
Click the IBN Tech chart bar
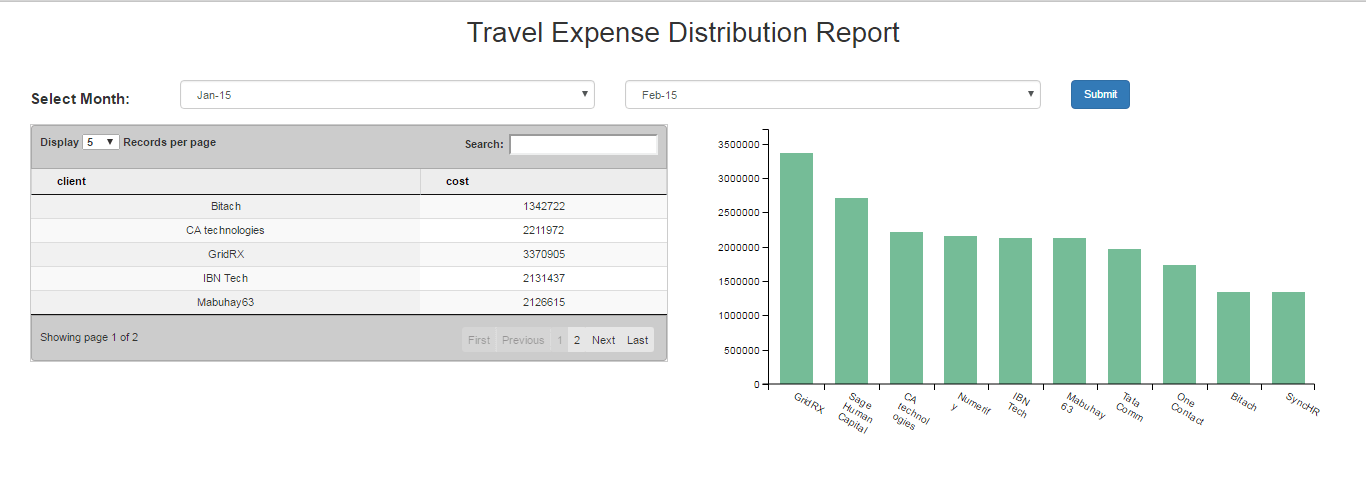[x=1015, y=311]
